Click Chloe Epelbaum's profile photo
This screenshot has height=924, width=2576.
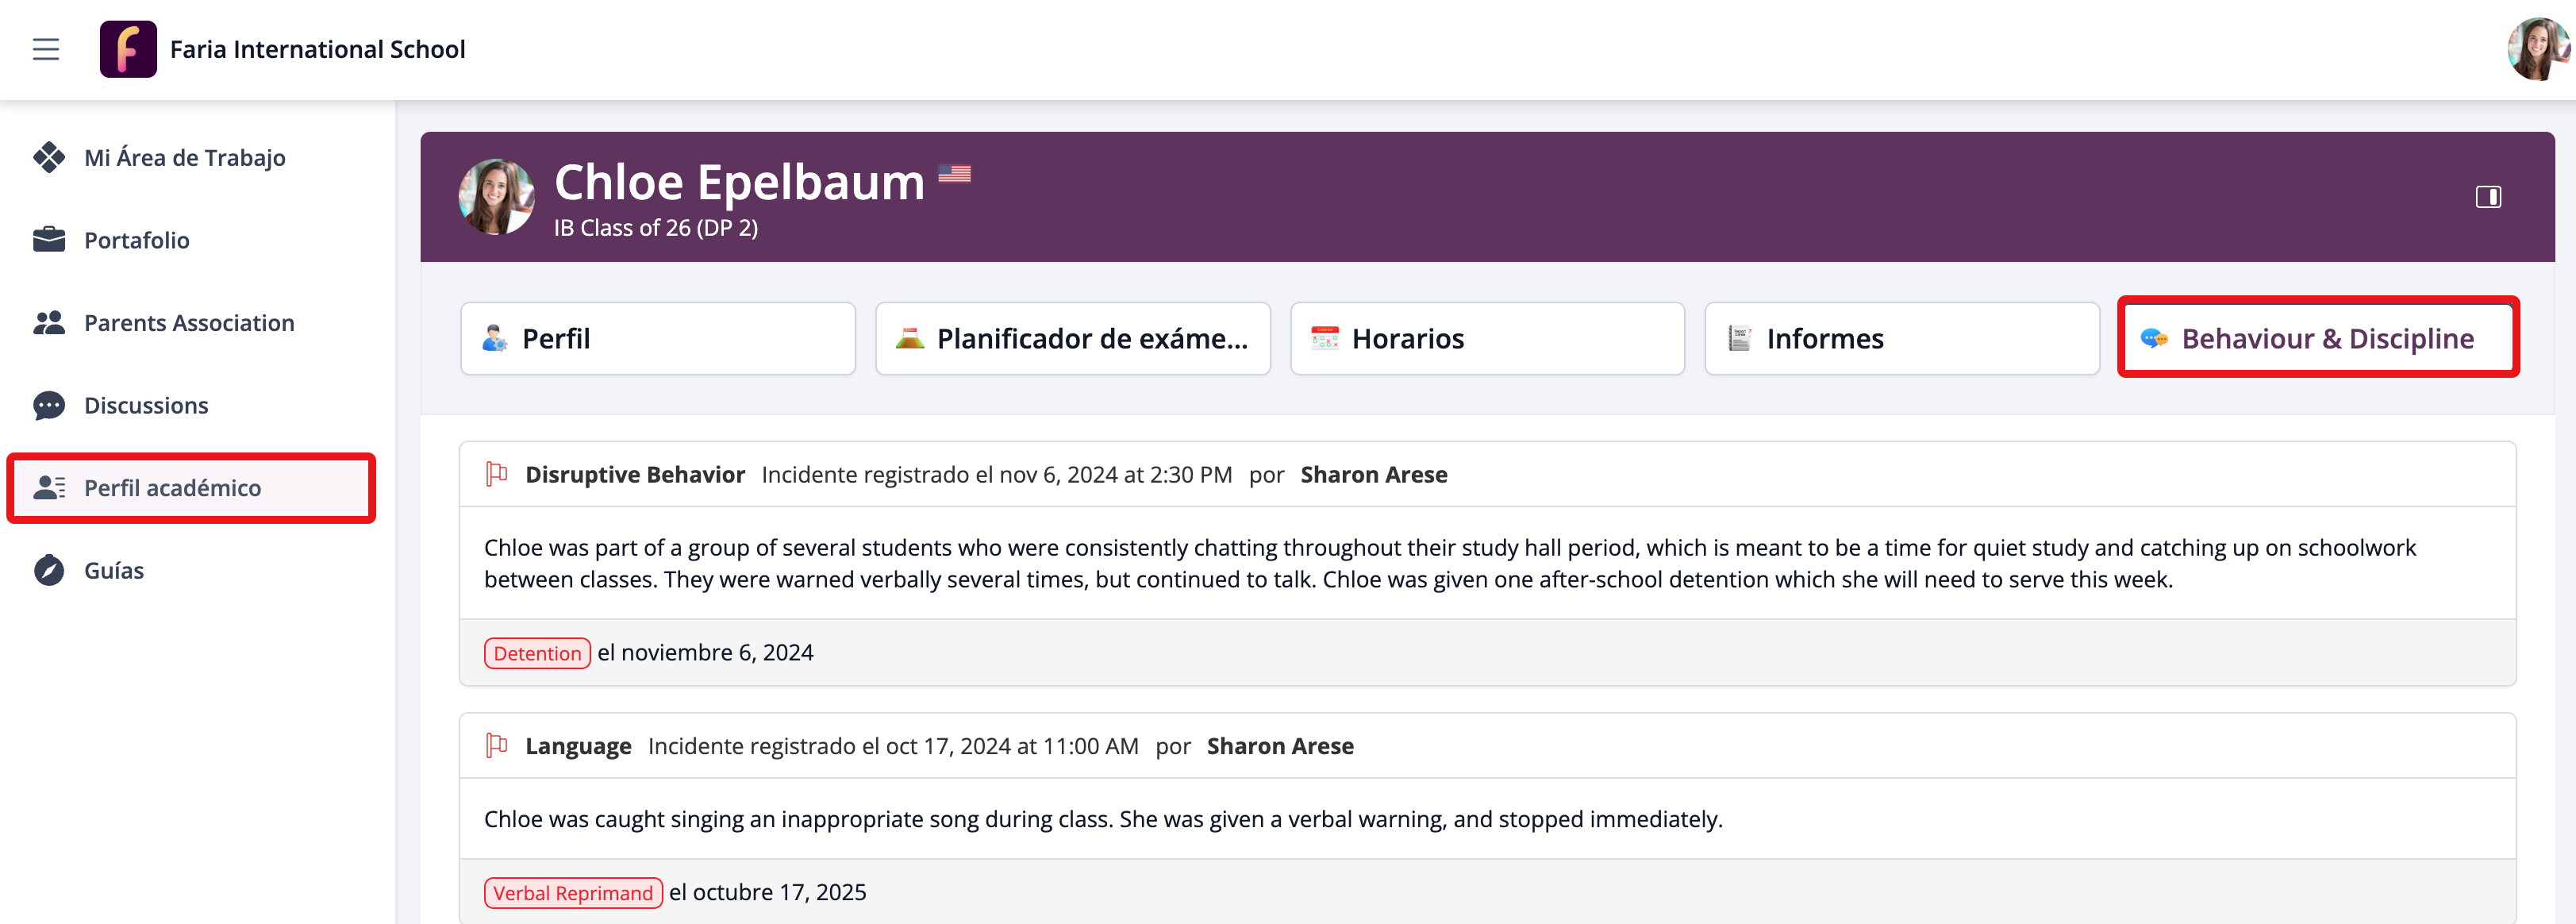point(496,197)
